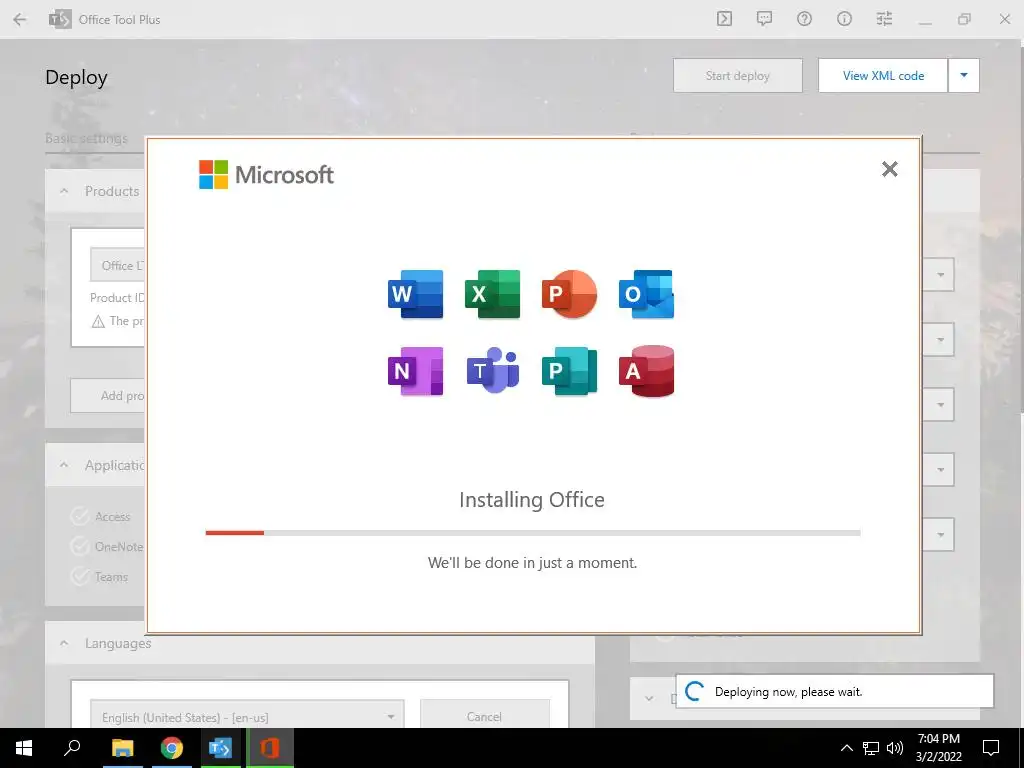Switch to Office Tool Plus taskbar icon

(x=220, y=748)
